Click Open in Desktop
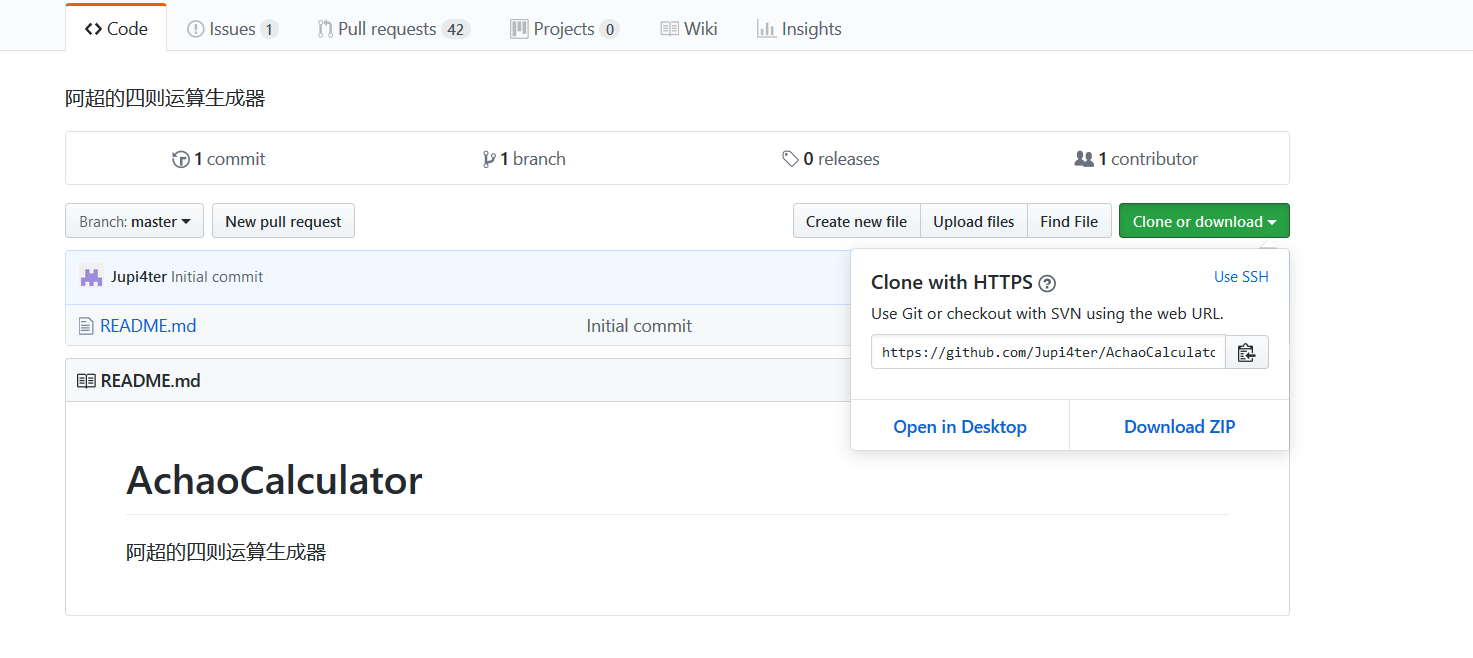Screen dimensions: 1473x658 pyautogui.click(x=960, y=427)
